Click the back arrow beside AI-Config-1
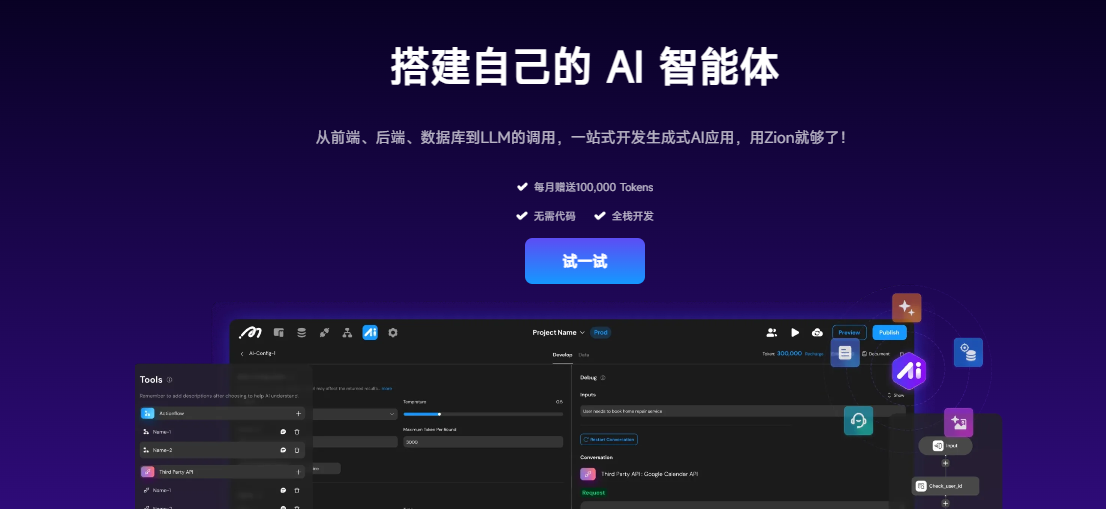 click(x=242, y=353)
